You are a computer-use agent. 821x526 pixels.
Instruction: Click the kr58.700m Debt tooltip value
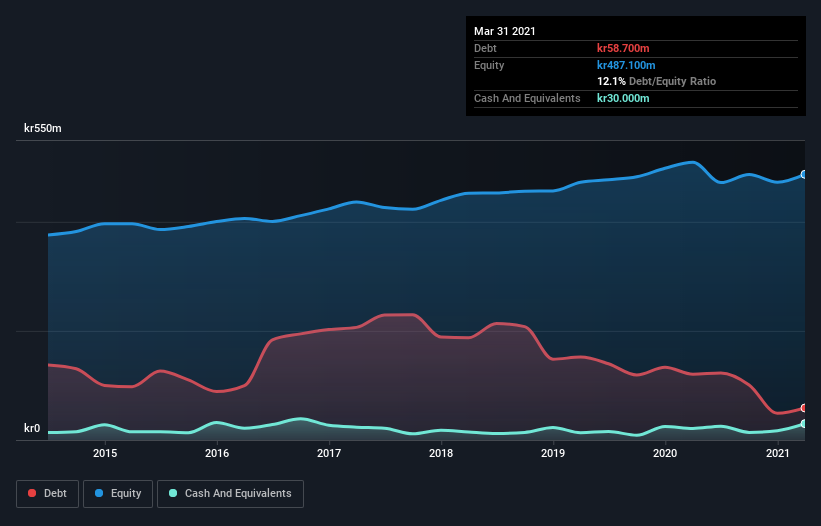(x=623, y=48)
